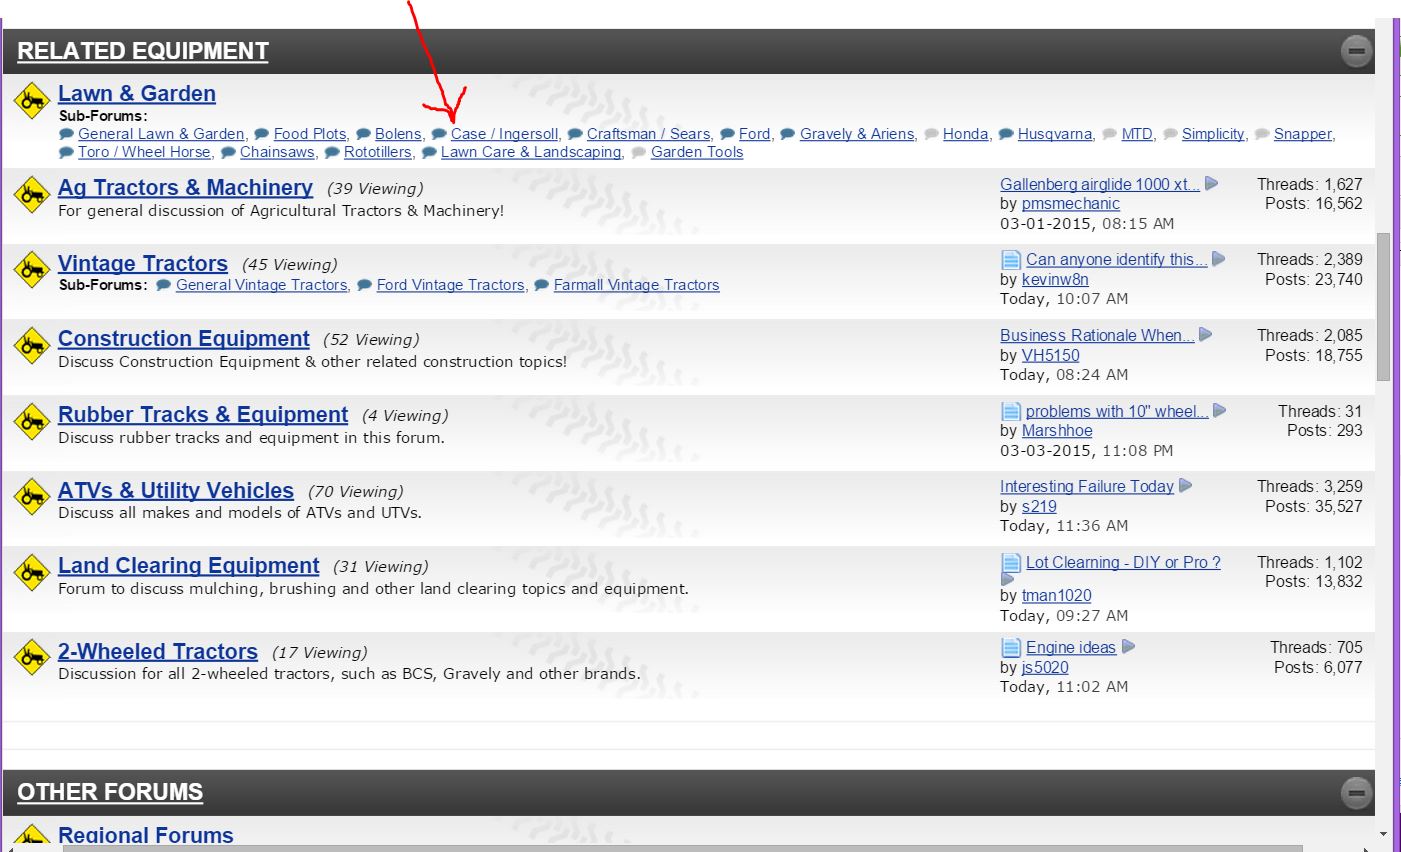Click the tractor icon beside Lawn & Garden
The height and width of the screenshot is (852, 1401).
coord(32,100)
